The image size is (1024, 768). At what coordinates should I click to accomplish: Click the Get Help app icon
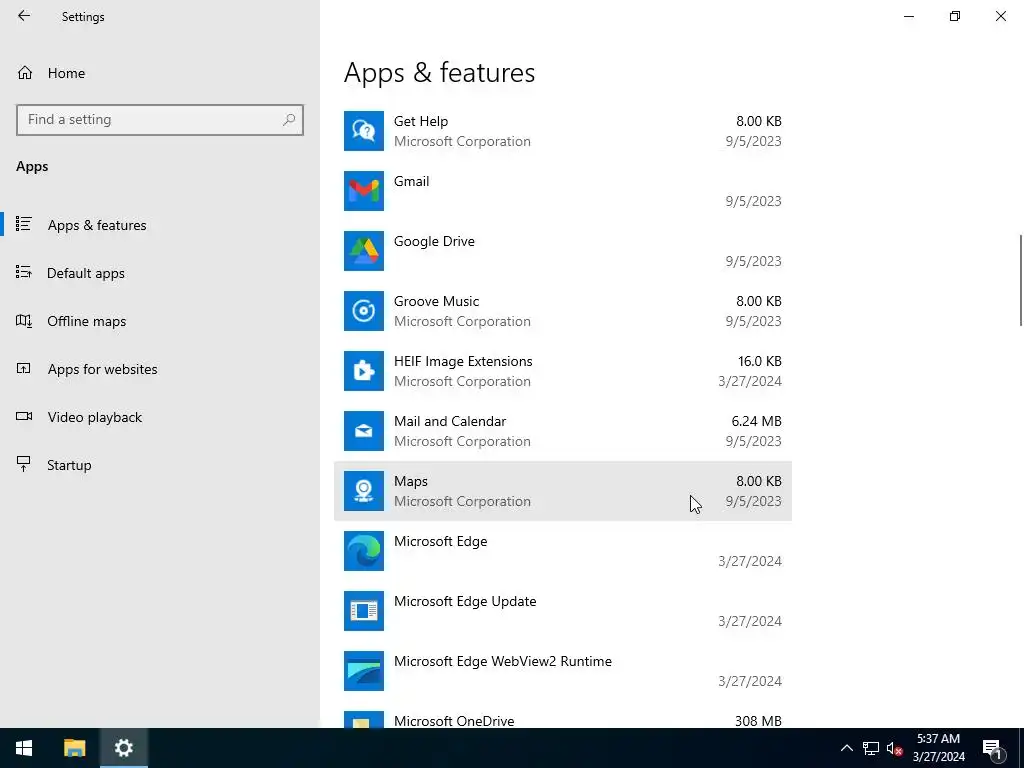tap(364, 131)
